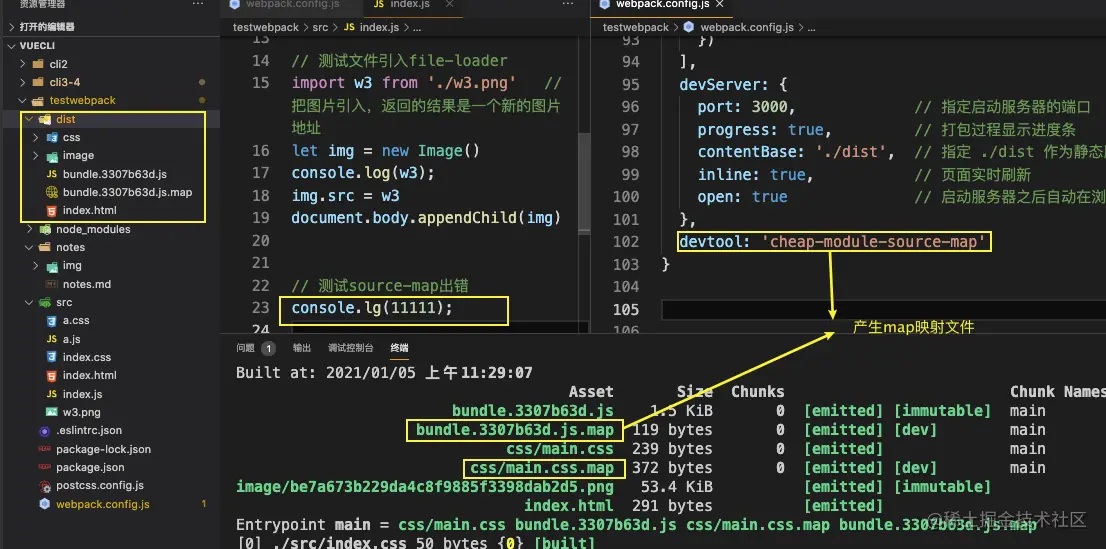Expand the cli2 folder
The width and height of the screenshot is (1106, 549).
coord(23,64)
